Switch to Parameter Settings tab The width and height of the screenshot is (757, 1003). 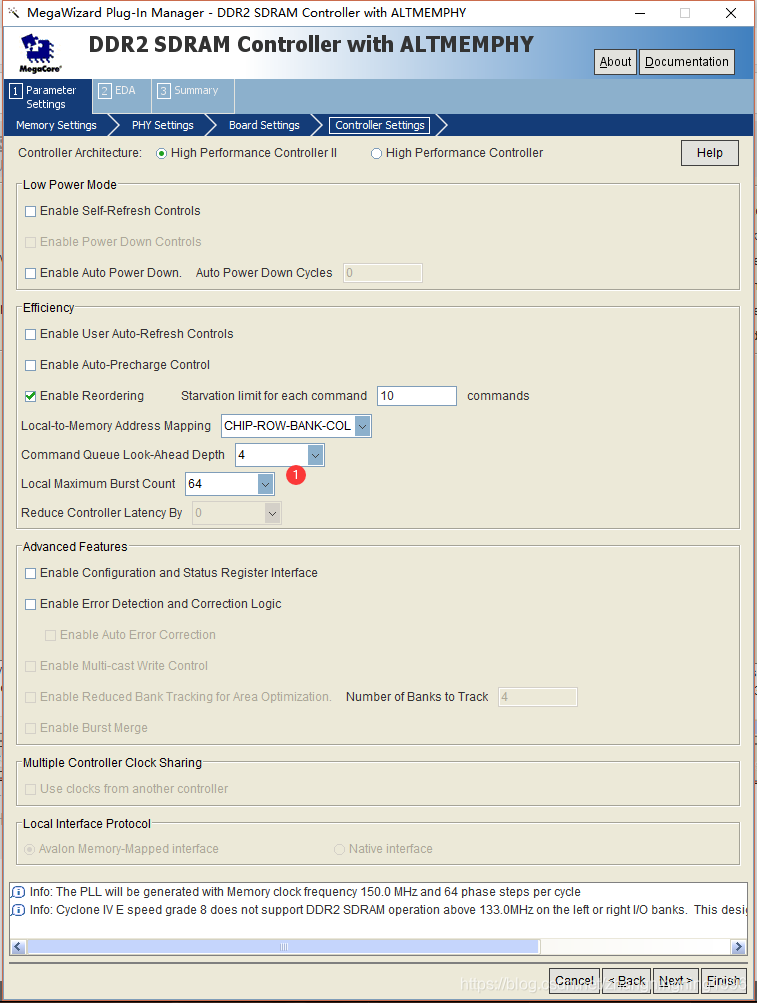pyautogui.click(x=48, y=97)
